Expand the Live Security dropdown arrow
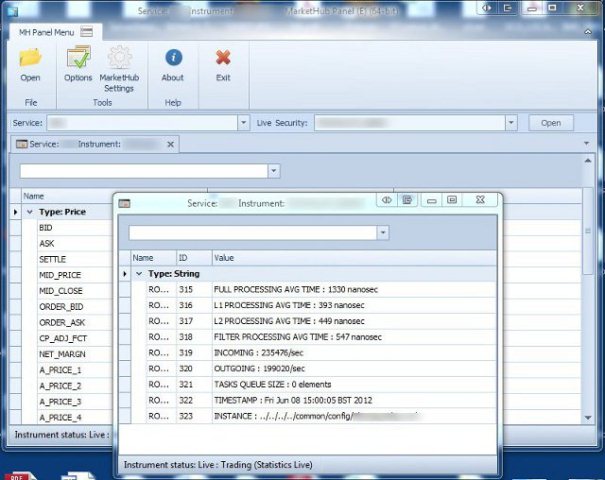 pyautogui.click(x=511, y=122)
